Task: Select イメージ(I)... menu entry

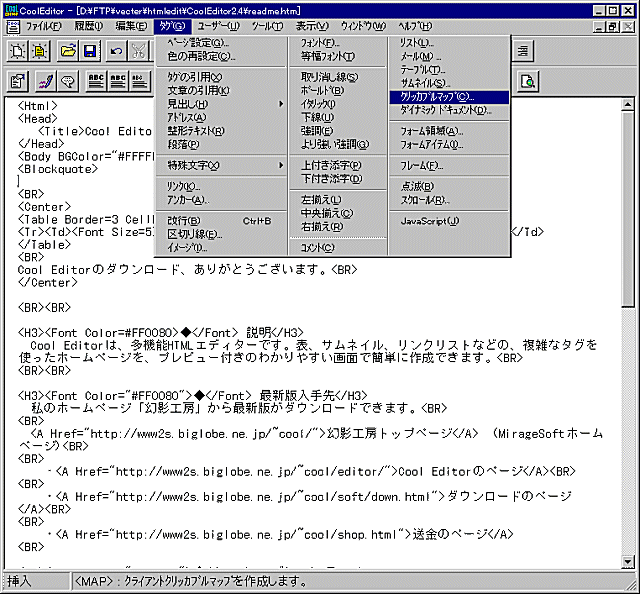Action: point(221,248)
